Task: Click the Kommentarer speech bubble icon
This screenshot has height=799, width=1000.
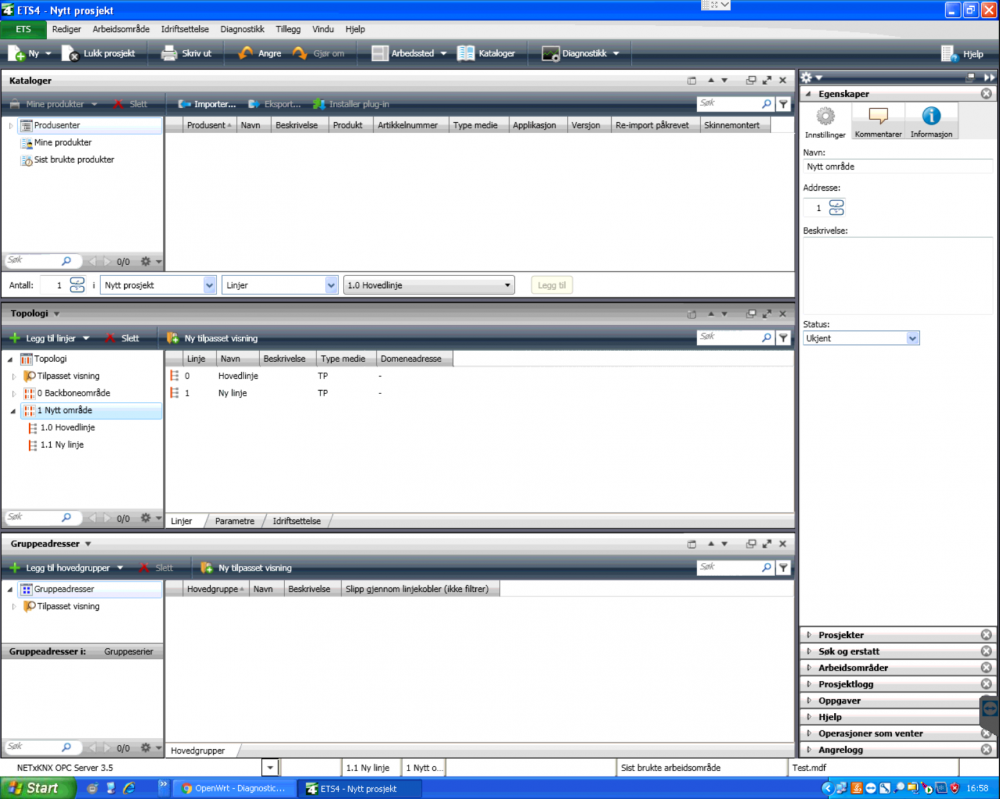Action: coord(878,118)
